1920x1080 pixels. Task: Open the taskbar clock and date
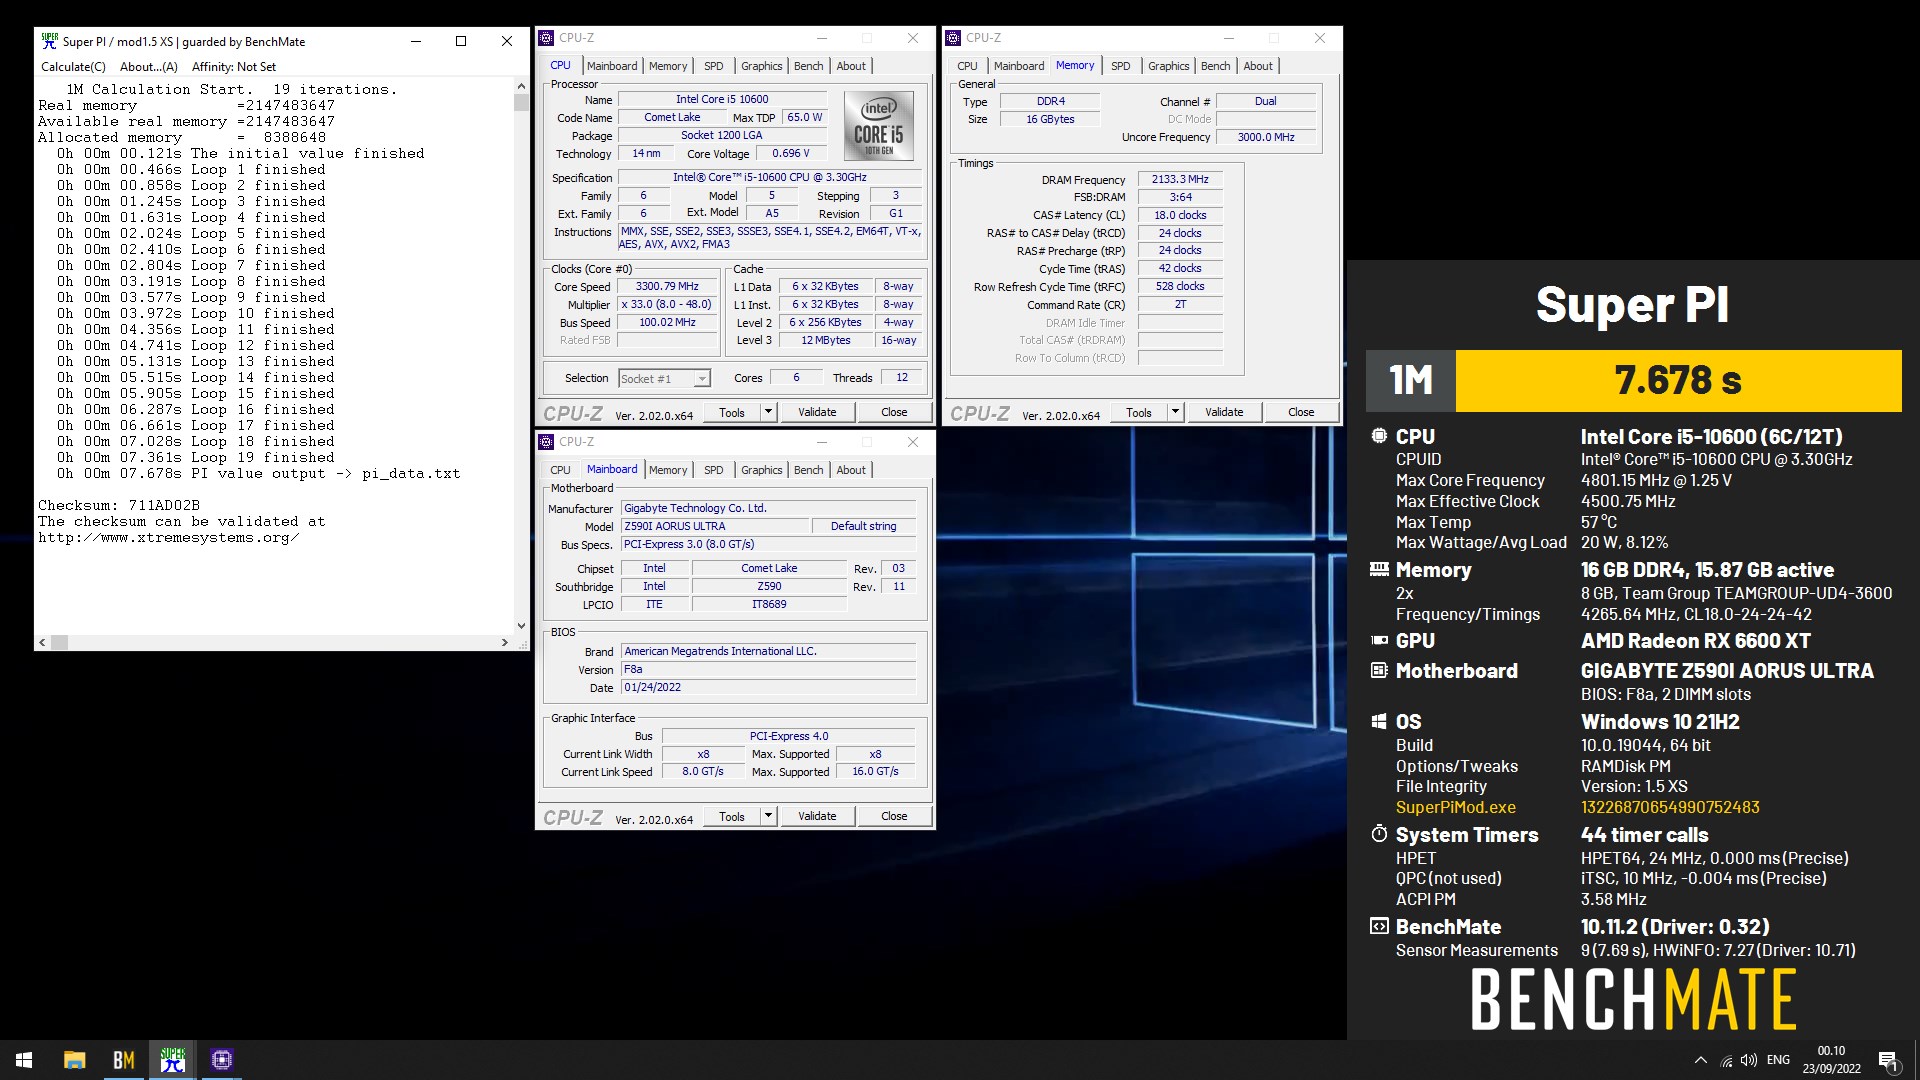click(x=1831, y=1060)
